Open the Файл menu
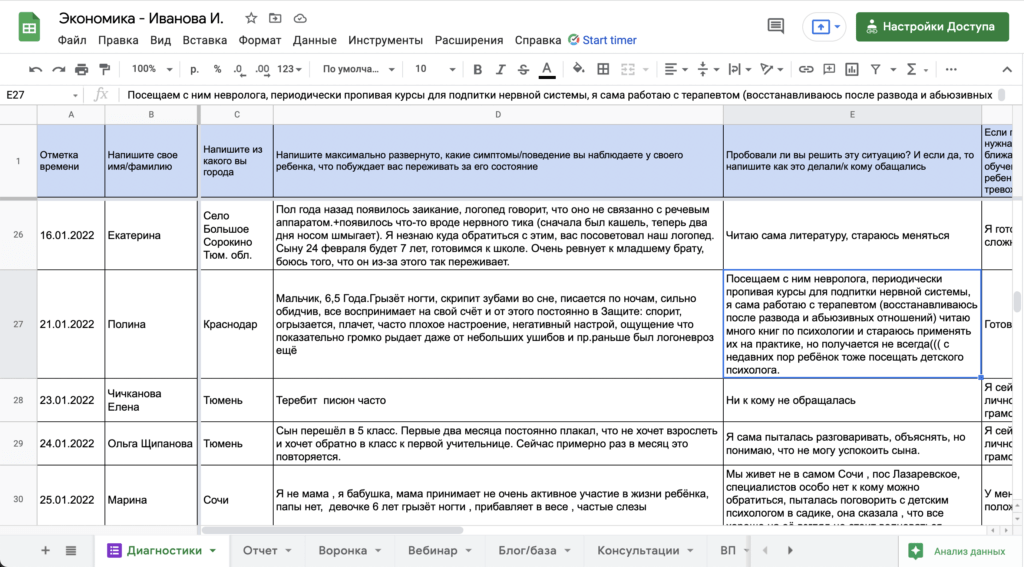This screenshot has width=1024, height=567. coord(72,40)
